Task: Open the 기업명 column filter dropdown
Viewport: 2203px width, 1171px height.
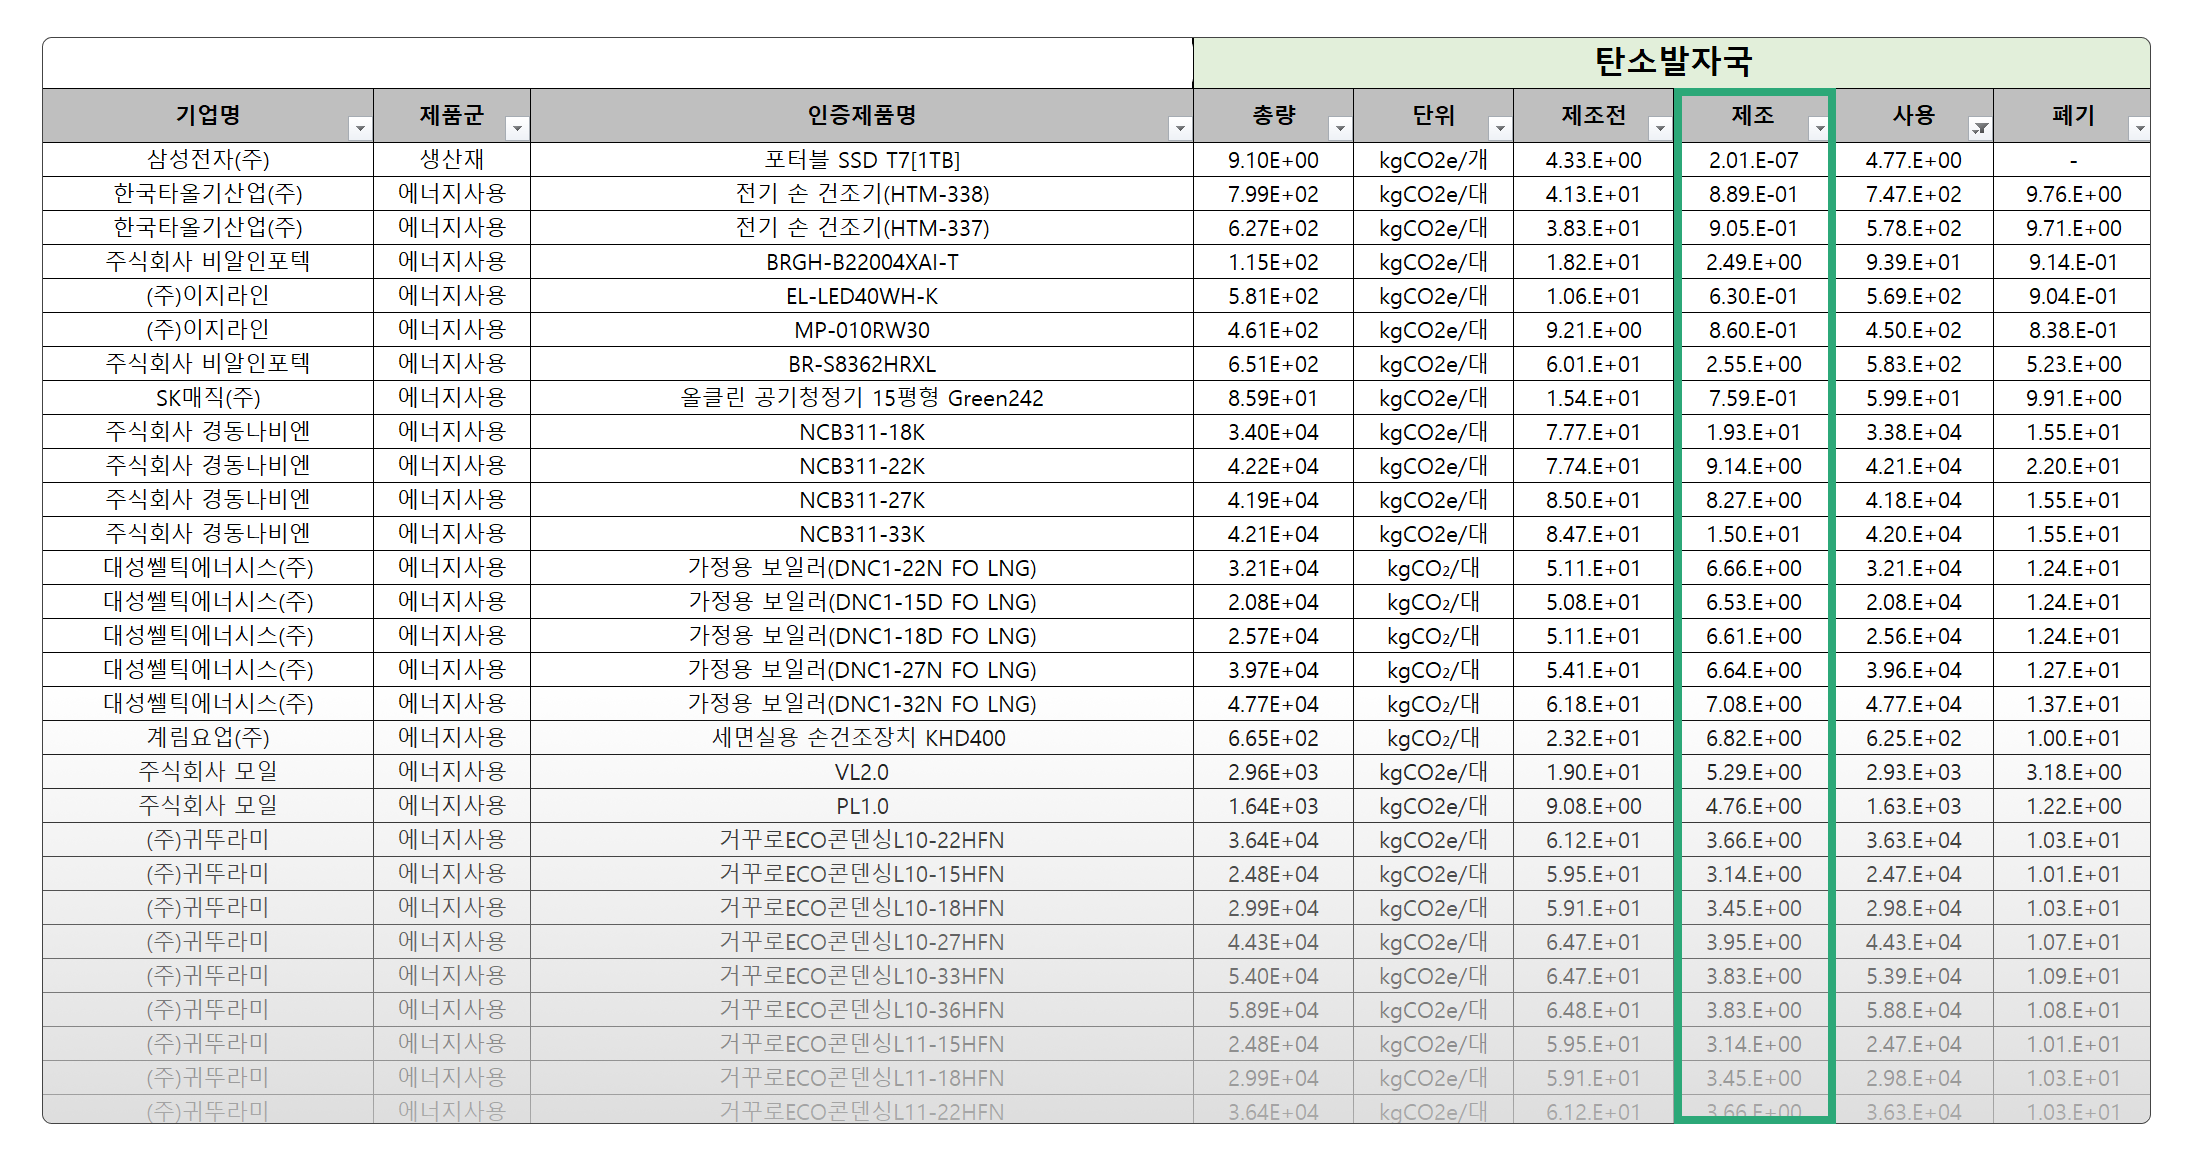Action: 360,128
